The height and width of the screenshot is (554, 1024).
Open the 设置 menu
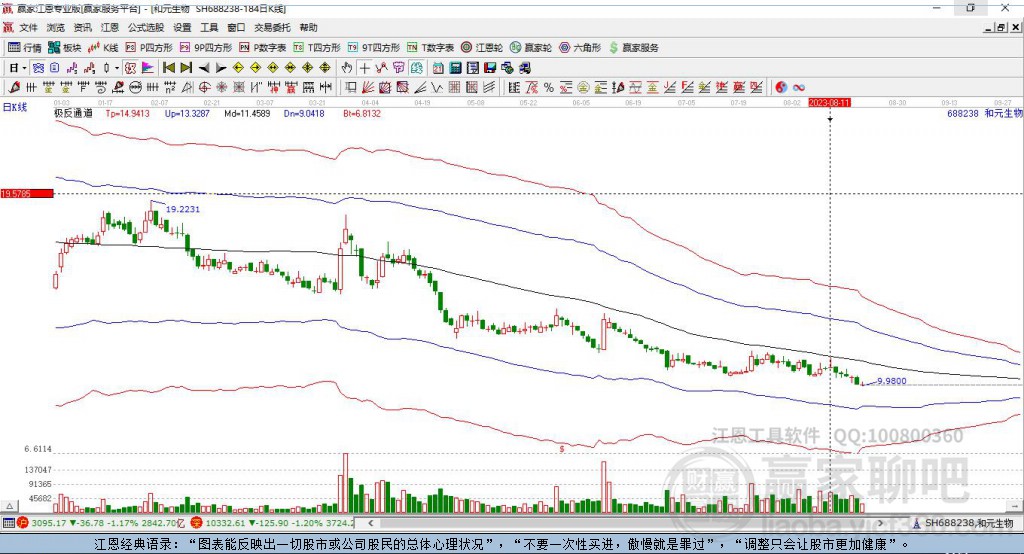[182, 27]
